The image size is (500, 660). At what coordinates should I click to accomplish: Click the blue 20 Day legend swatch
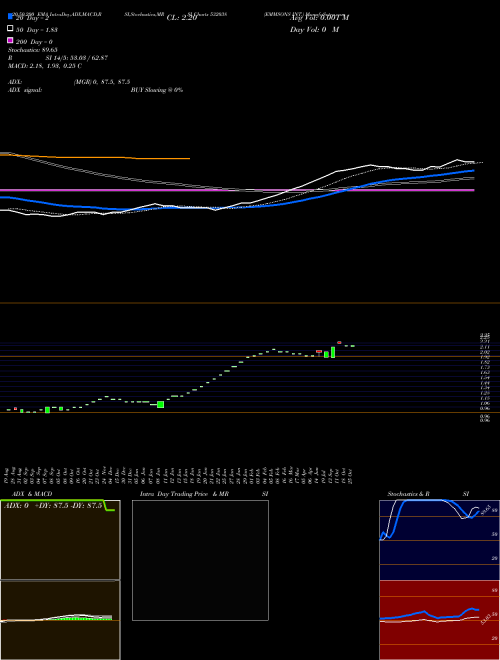tap(10, 16)
